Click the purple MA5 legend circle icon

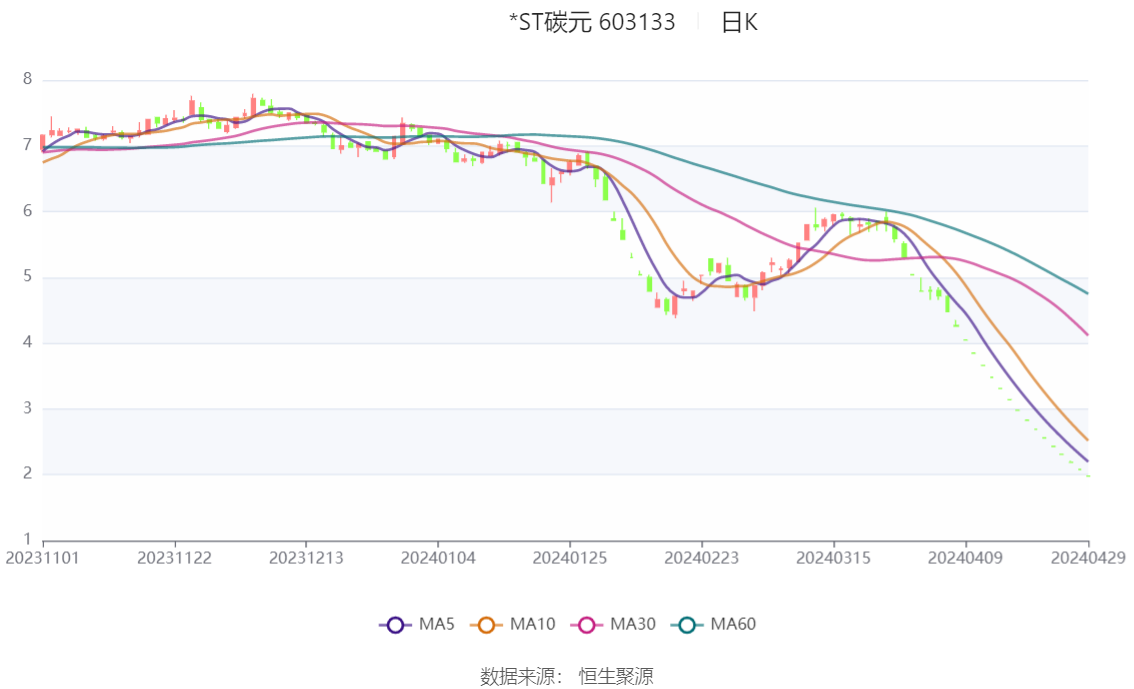tap(395, 625)
